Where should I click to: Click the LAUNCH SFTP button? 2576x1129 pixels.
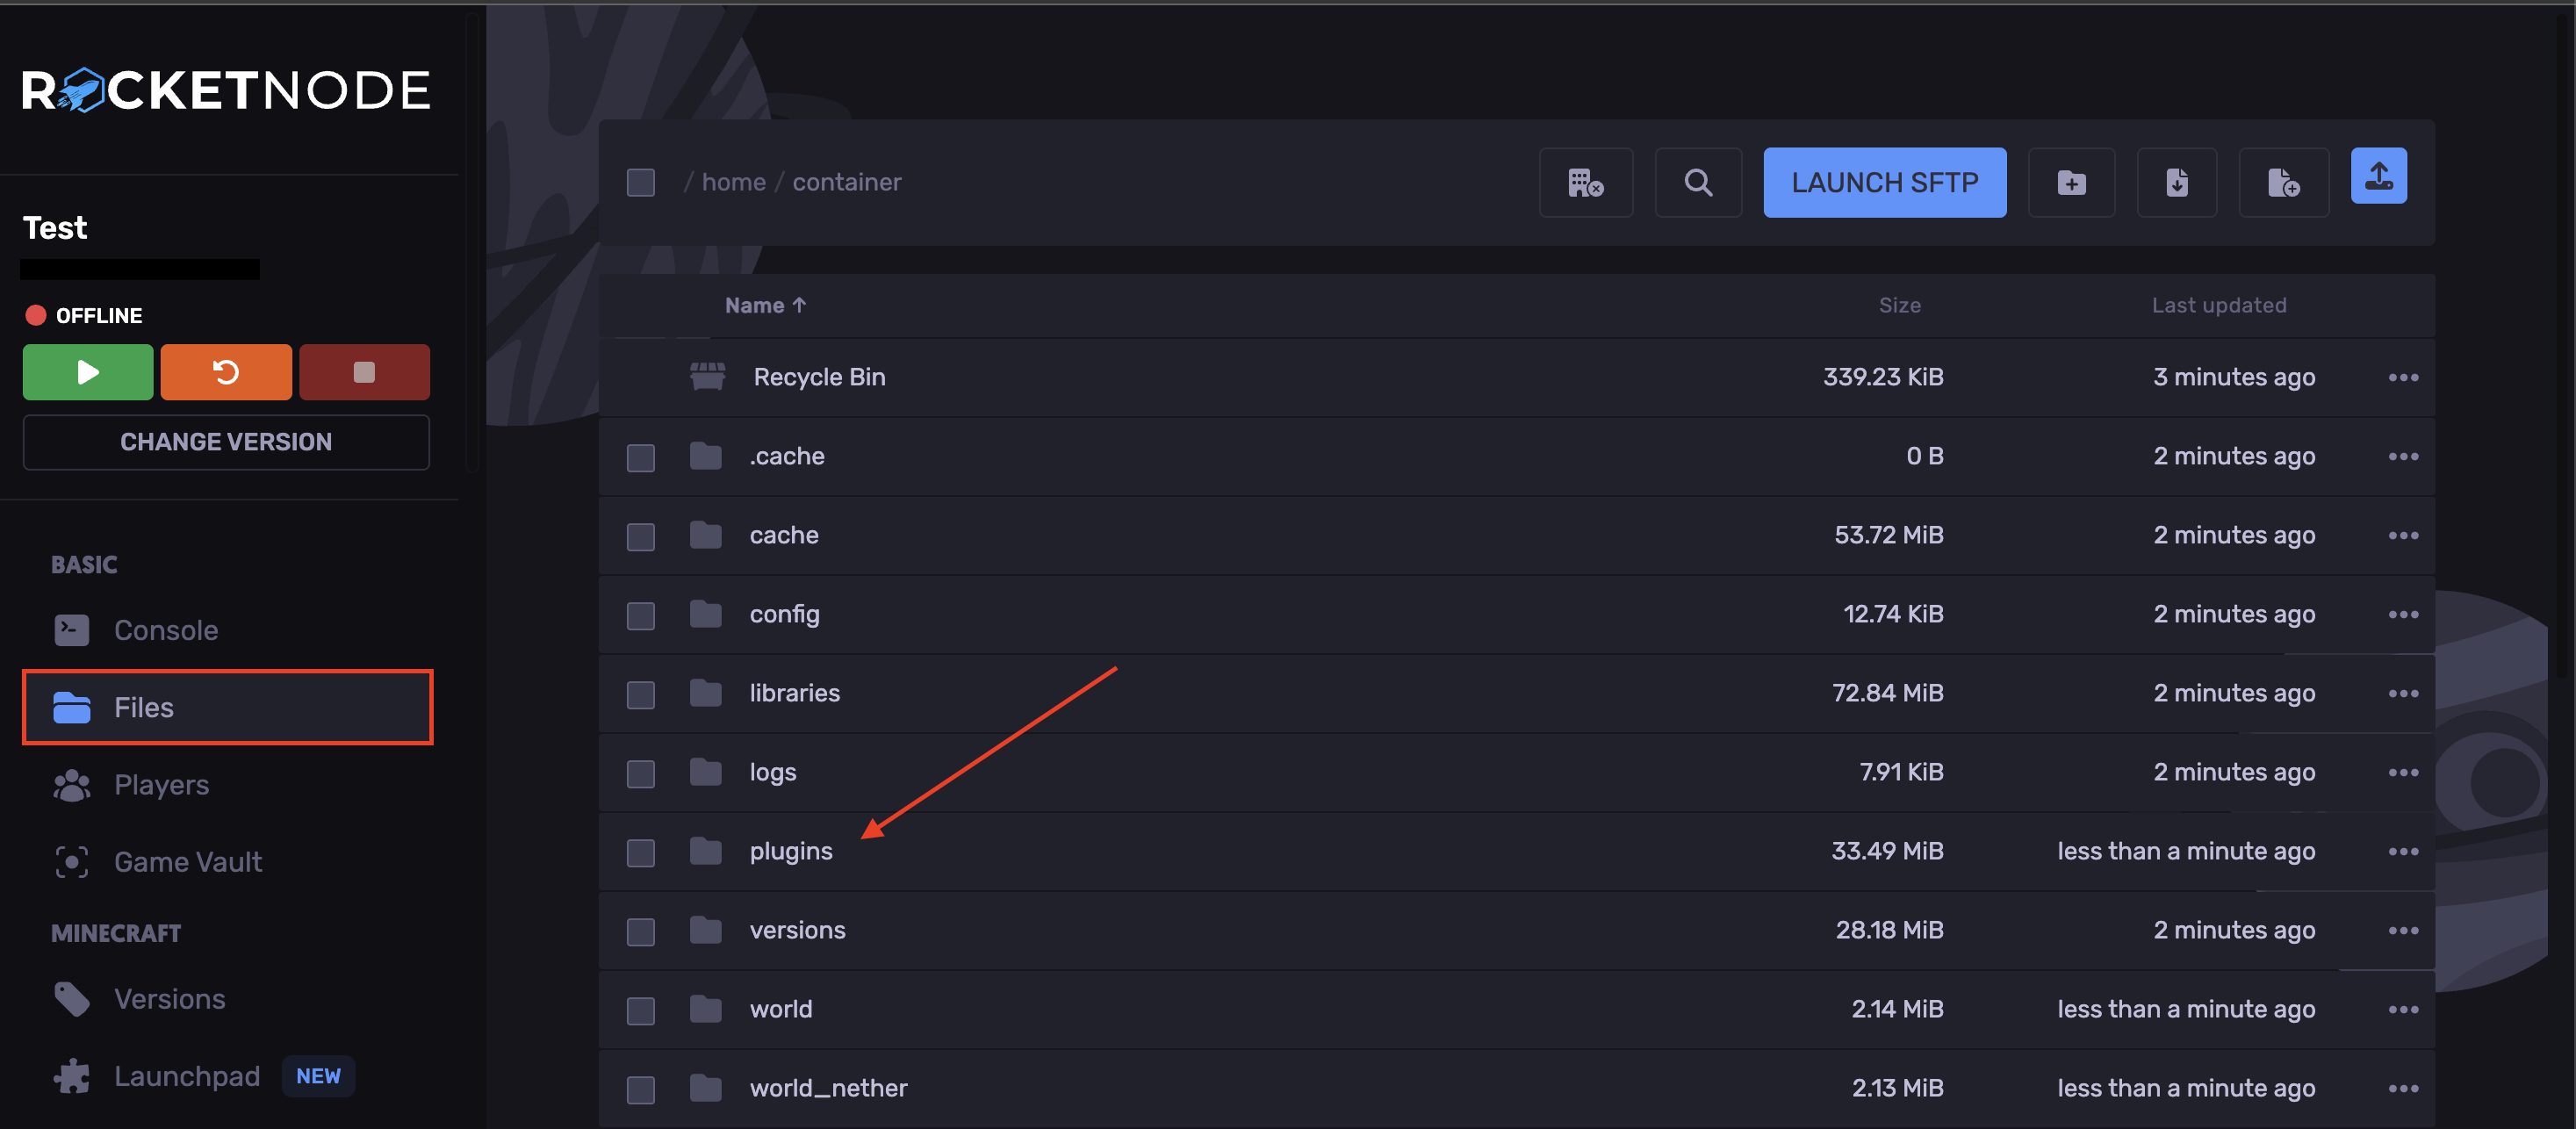pos(1883,183)
